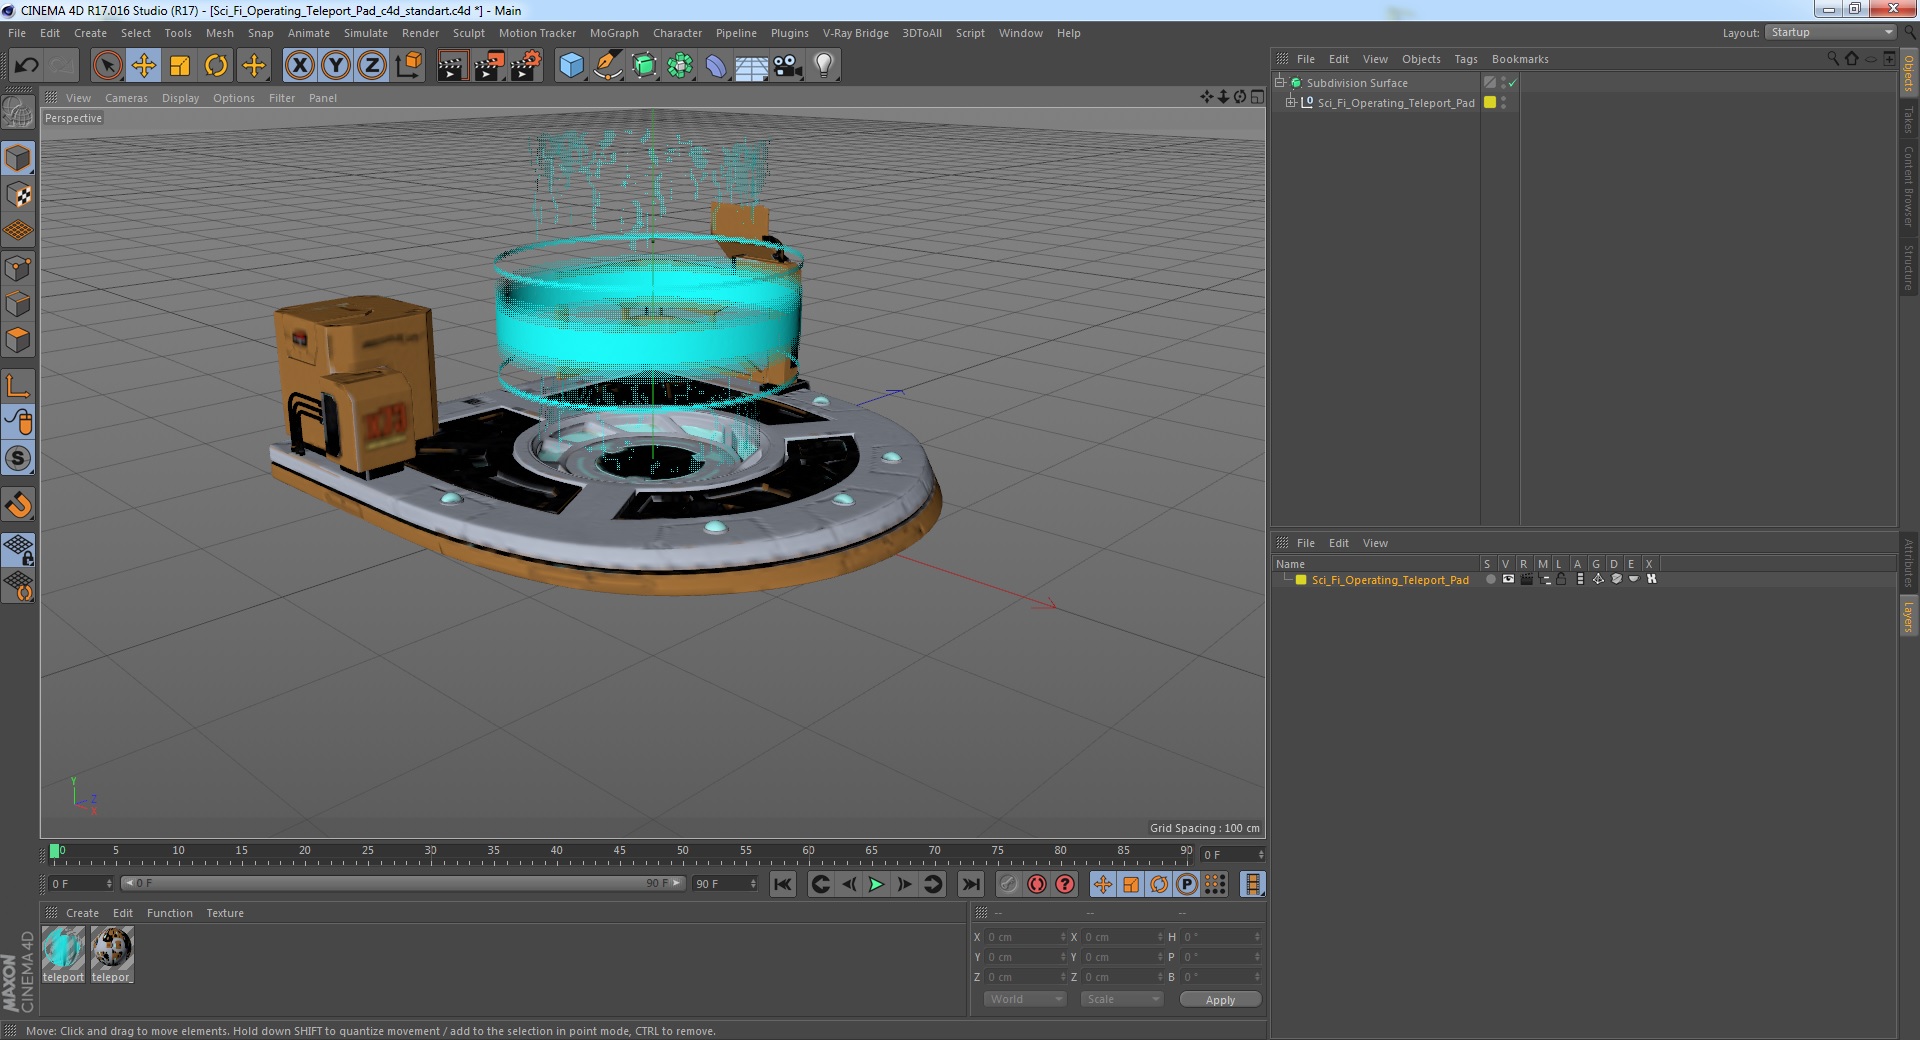Open Layers vertical tab
The height and width of the screenshot is (1040, 1920).
pyautogui.click(x=1908, y=617)
